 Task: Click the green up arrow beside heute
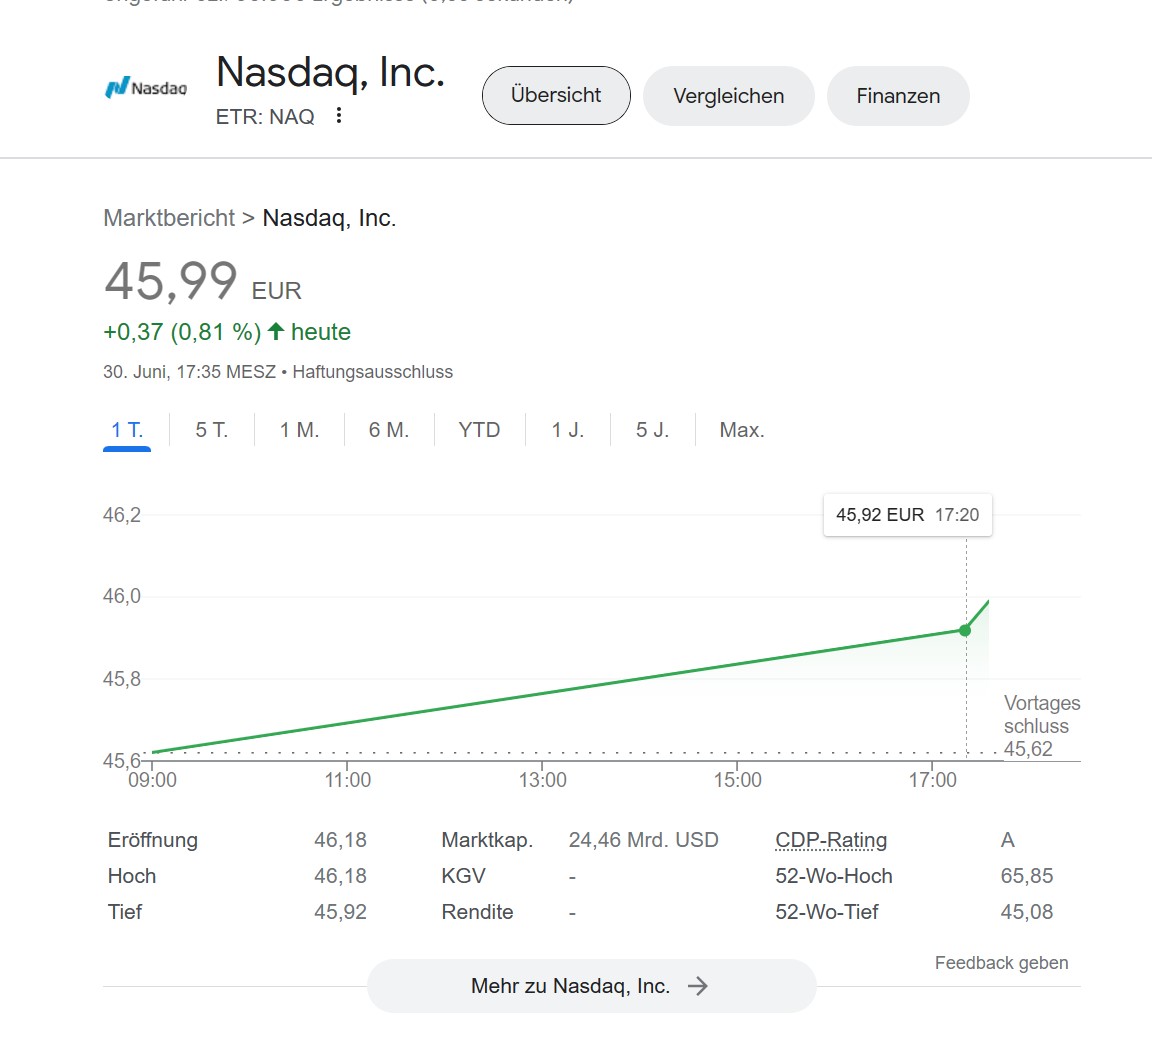click(x=276, y=331)
